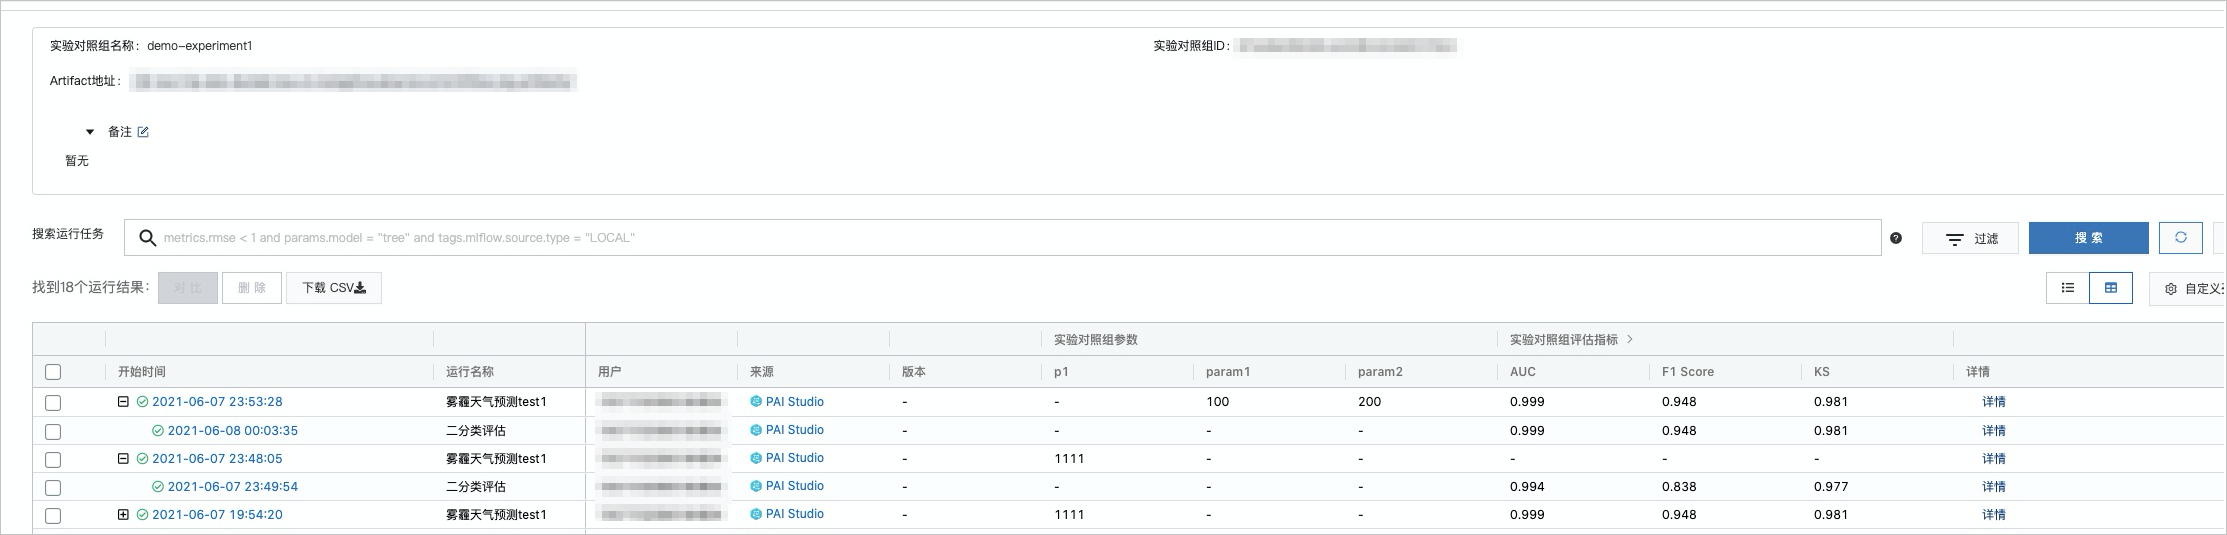Open 详情 for the 00:03:35 run
2227x535 pixels.
click(1994, 431)
